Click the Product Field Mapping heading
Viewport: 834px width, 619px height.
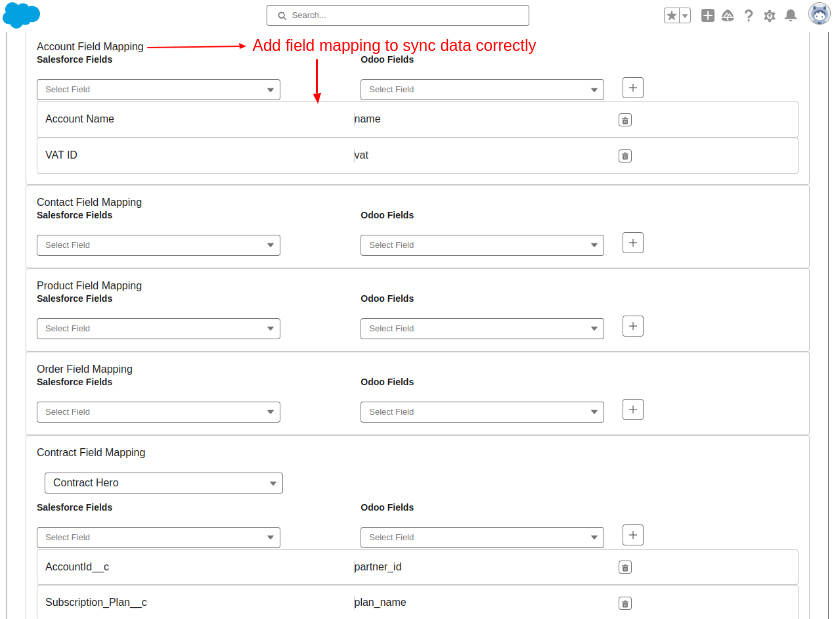89,286
